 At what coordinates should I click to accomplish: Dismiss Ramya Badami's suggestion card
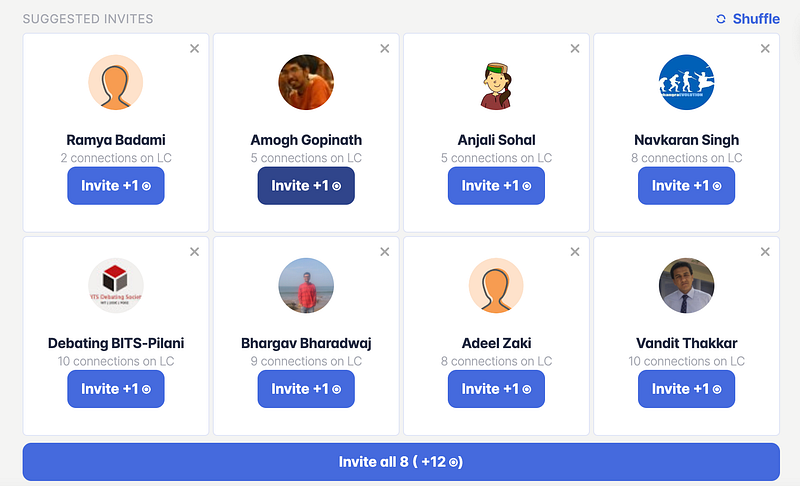(194, 48)
